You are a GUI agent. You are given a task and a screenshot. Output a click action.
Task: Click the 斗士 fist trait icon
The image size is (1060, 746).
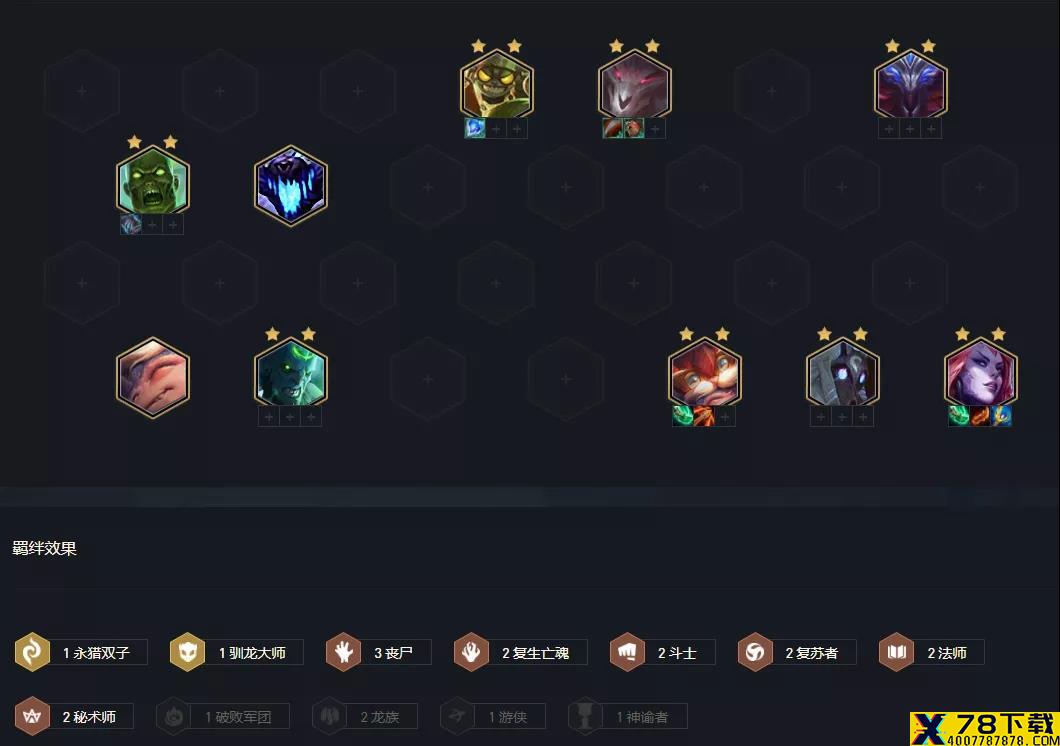(x=627, y=653)
